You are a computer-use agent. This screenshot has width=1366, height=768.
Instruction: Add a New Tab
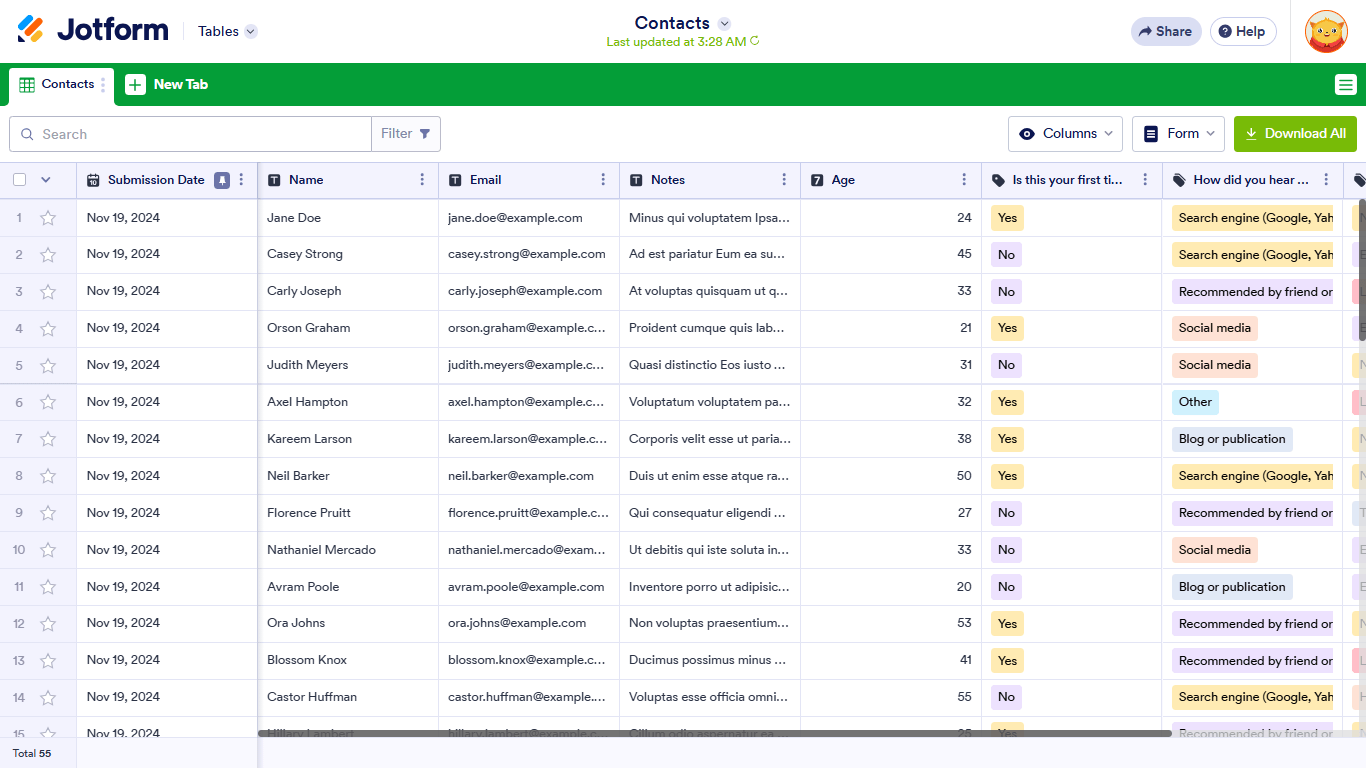coord(167,85)
